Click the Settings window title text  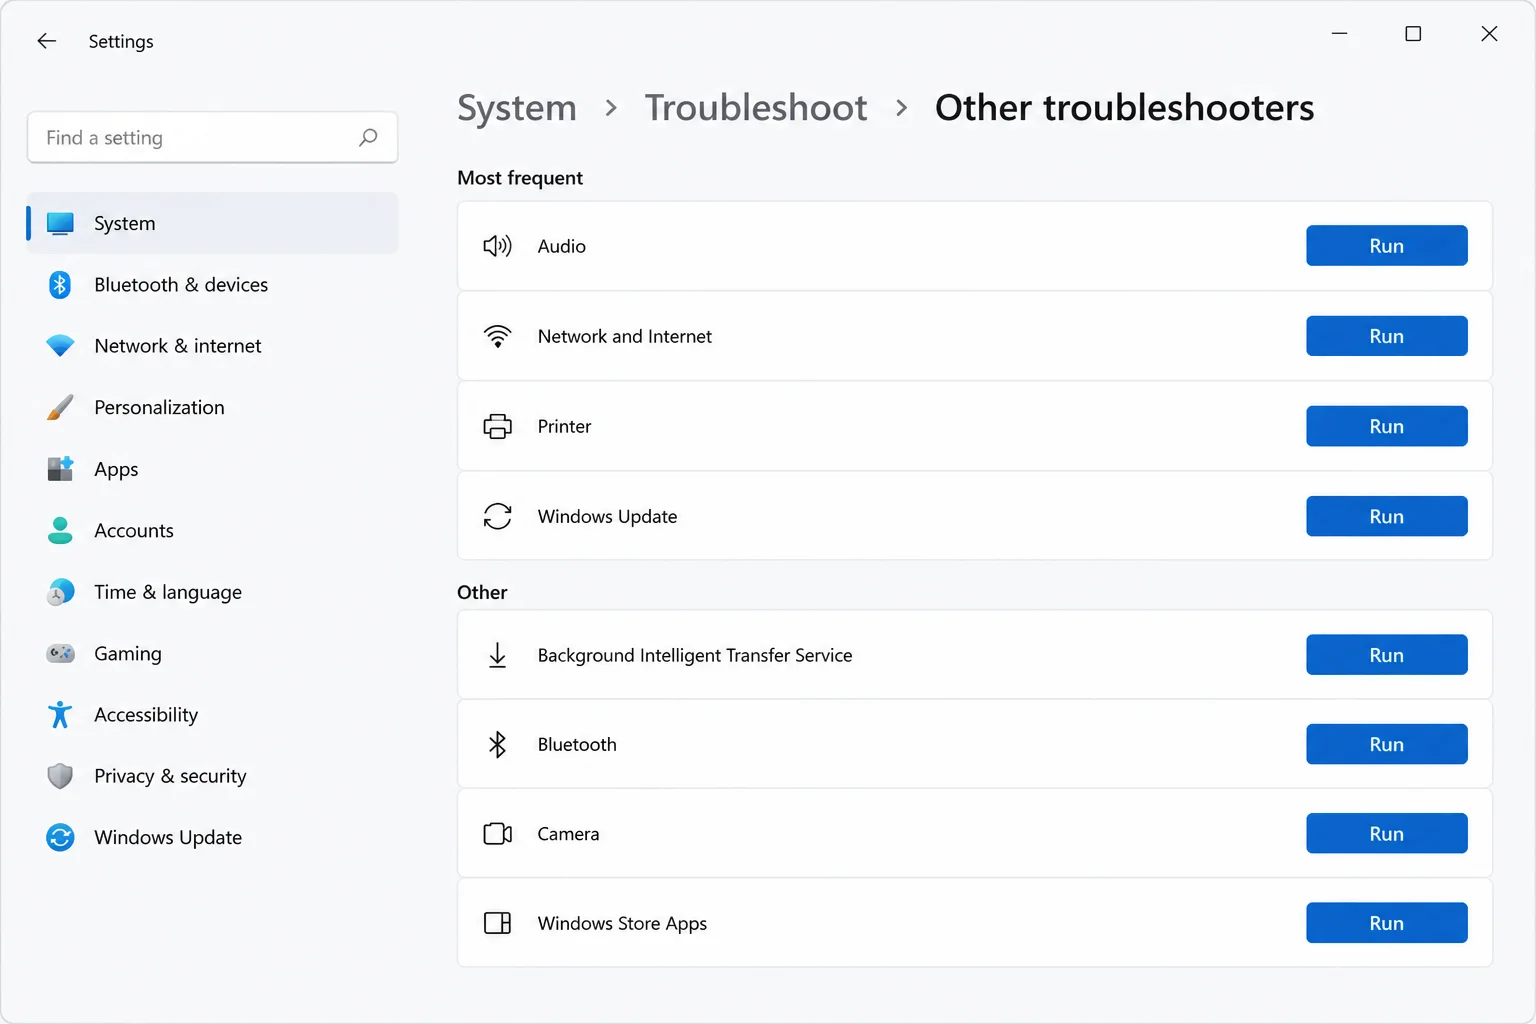click(121, 41)
